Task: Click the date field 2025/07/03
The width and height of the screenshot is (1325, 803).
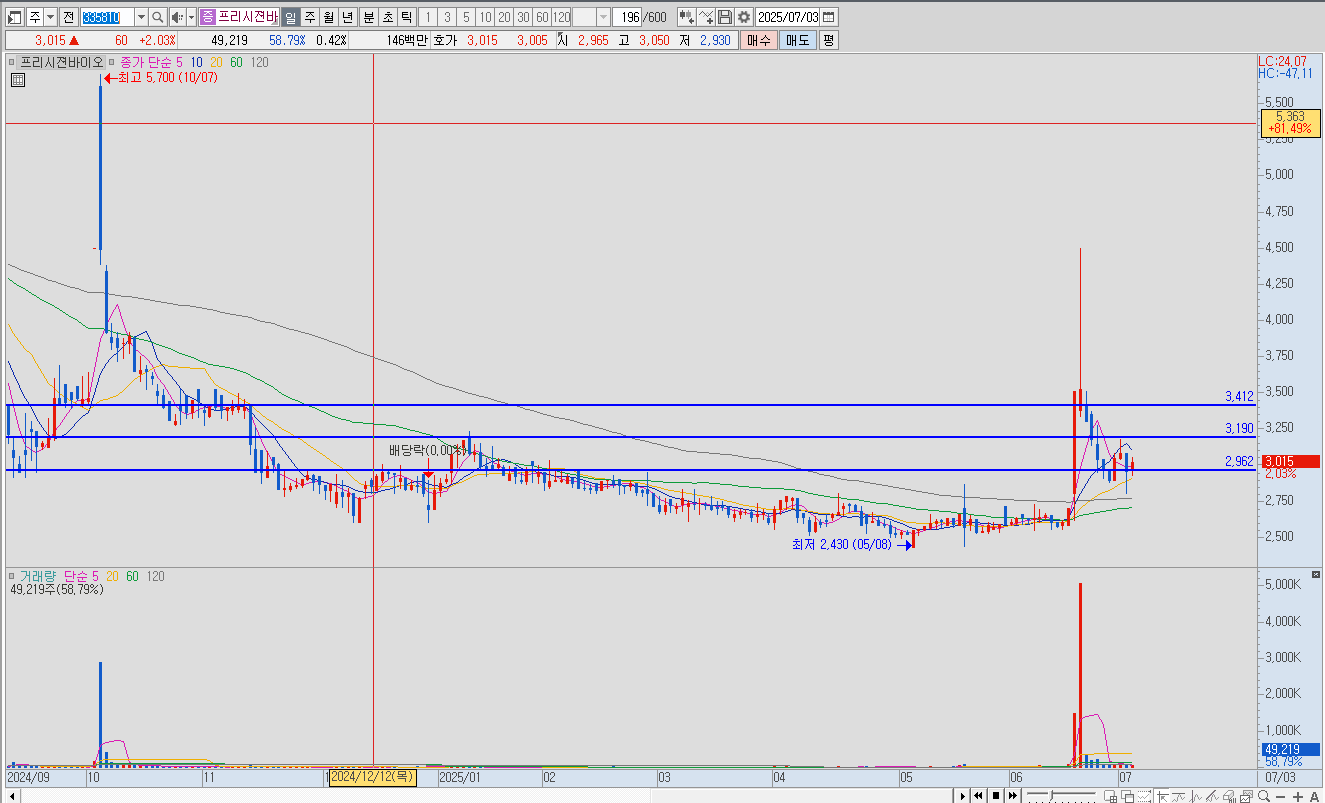Action: (x=788, y=17)
